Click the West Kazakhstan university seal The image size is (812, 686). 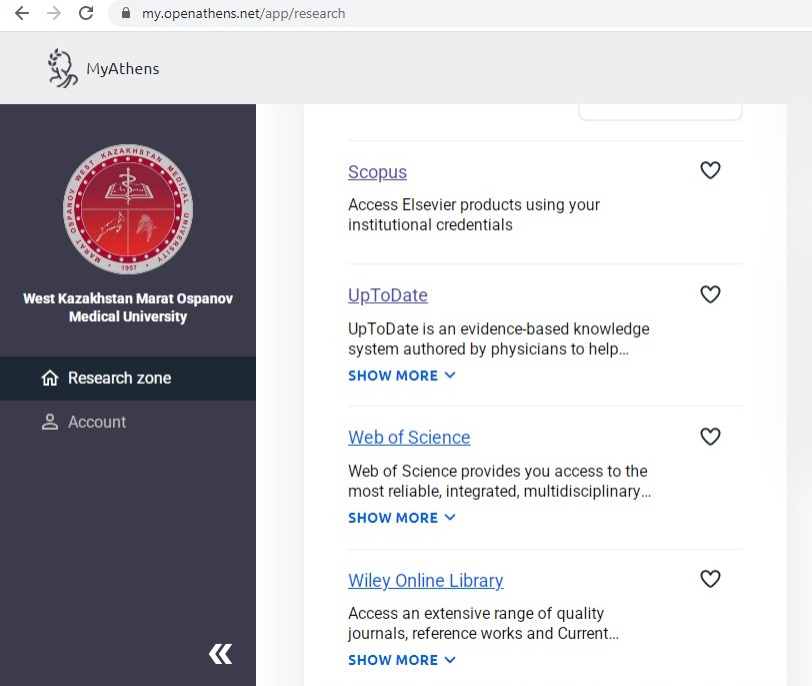pyautogui.click(x=128, y=209)
